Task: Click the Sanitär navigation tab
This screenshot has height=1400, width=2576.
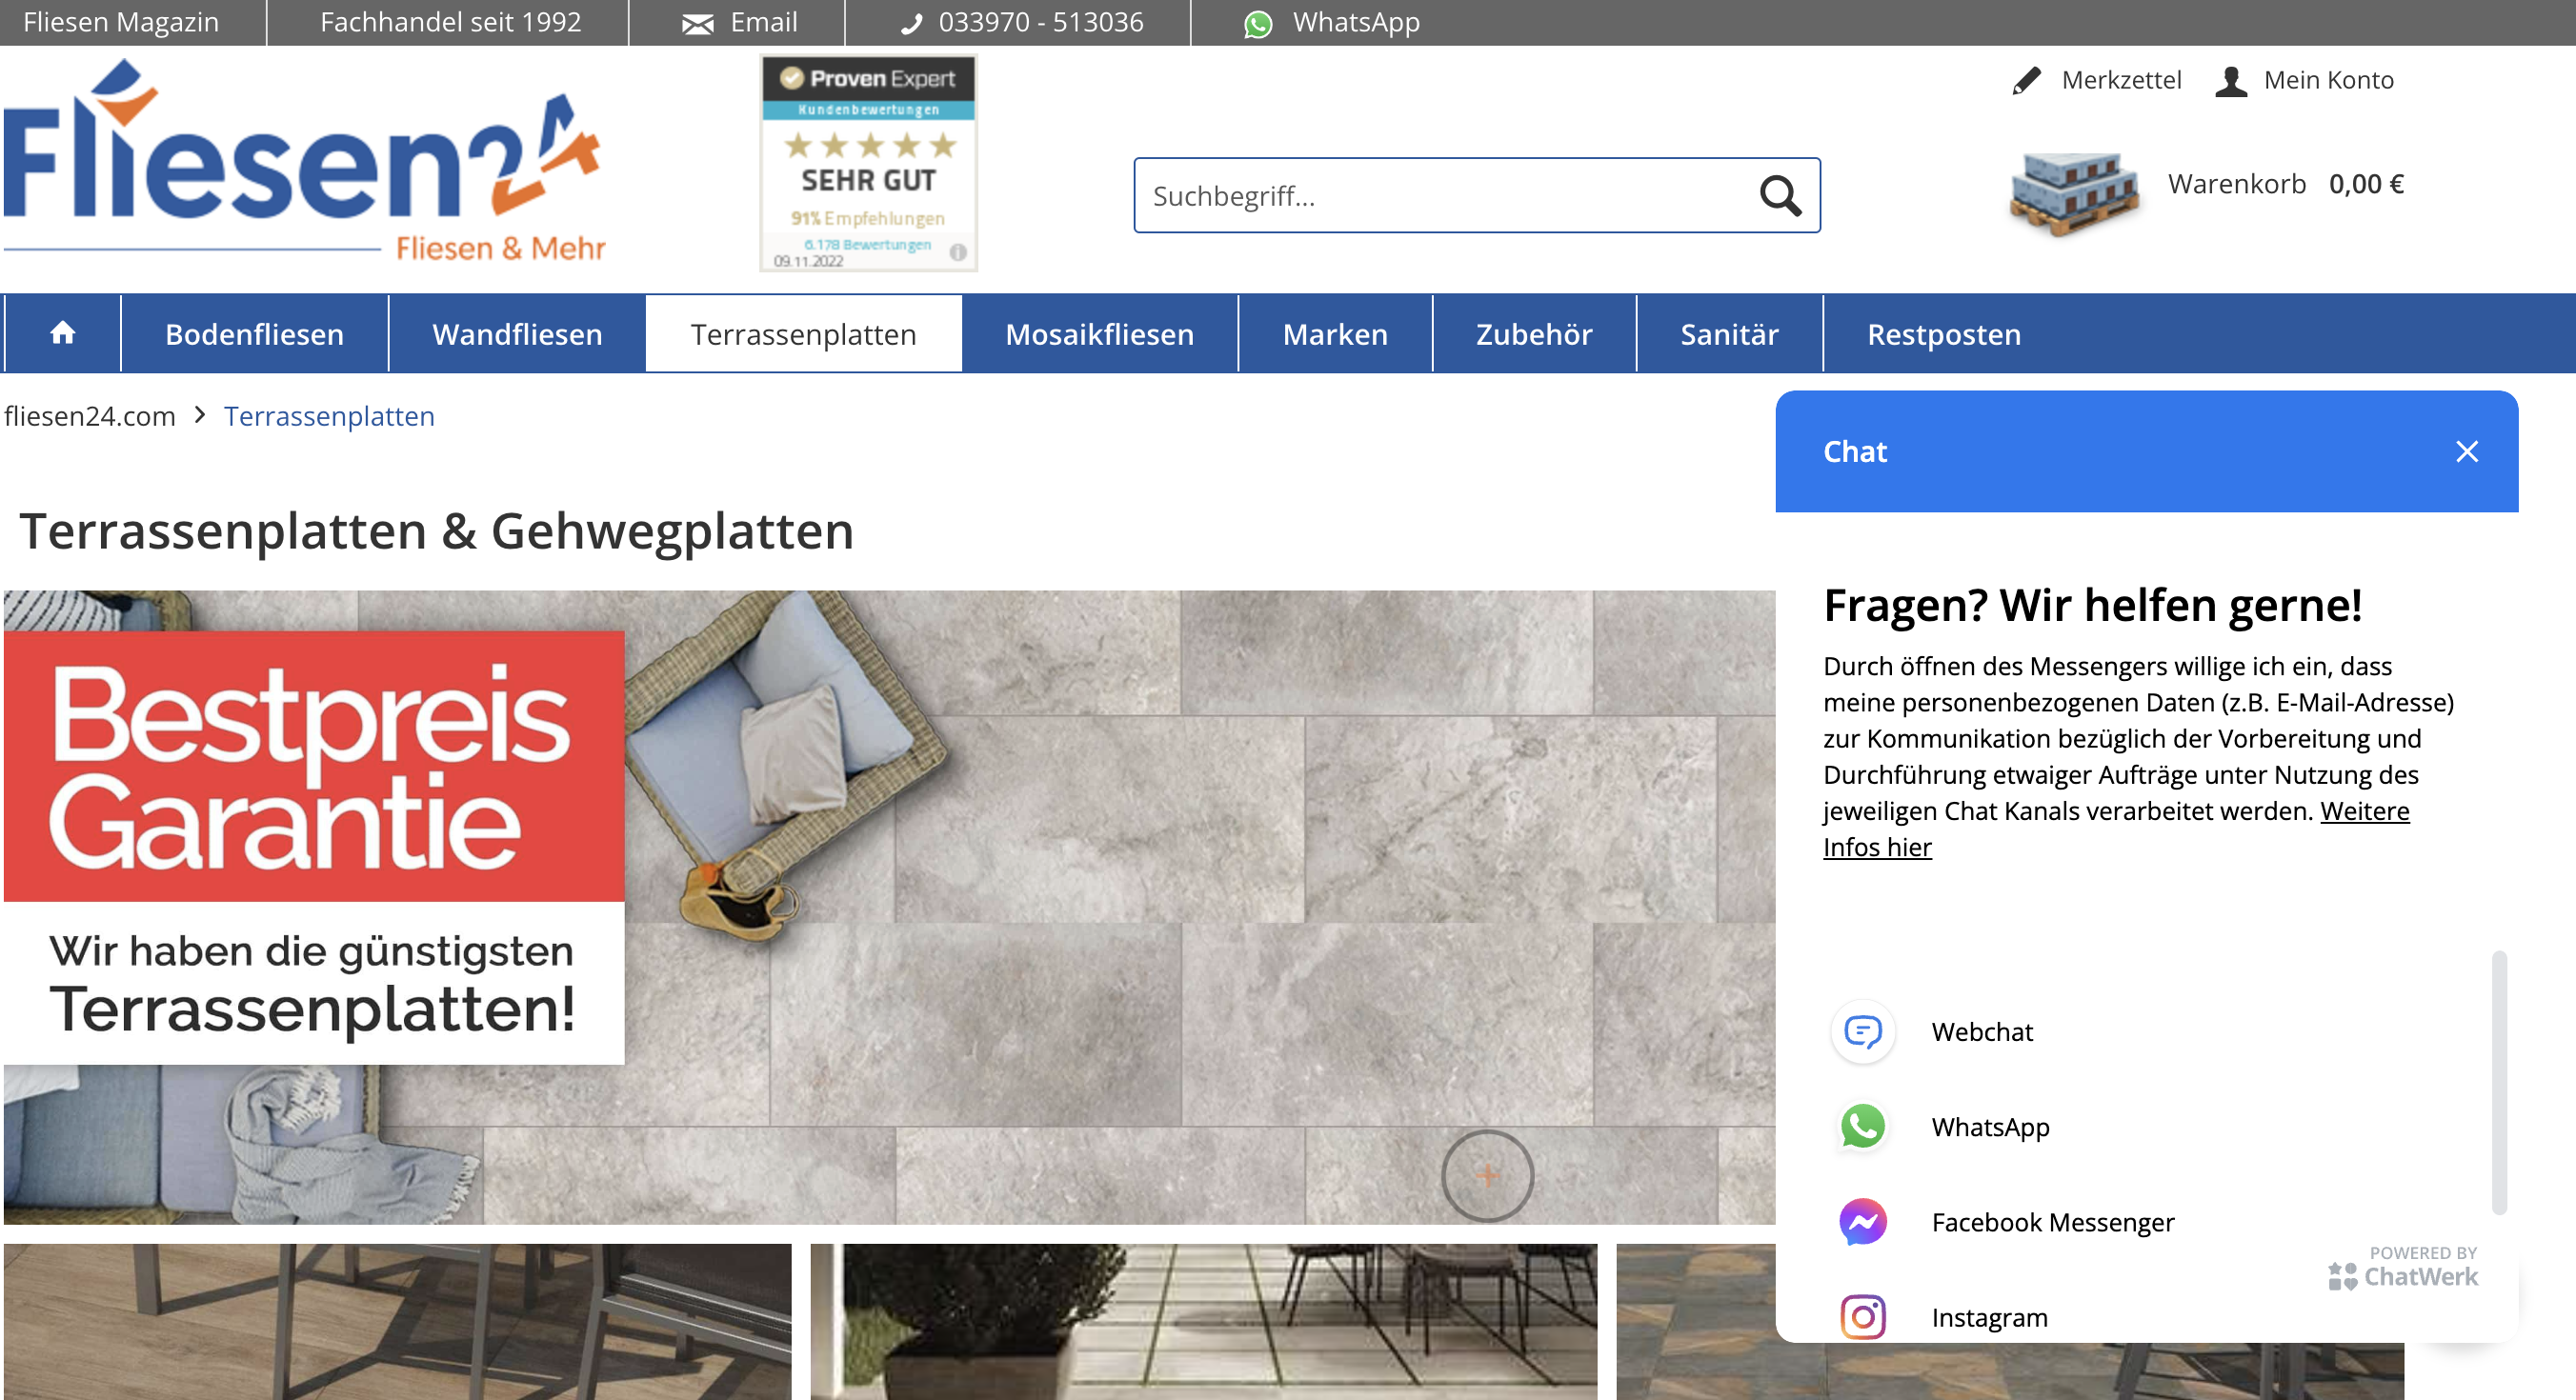Action: pos(1728,334)
